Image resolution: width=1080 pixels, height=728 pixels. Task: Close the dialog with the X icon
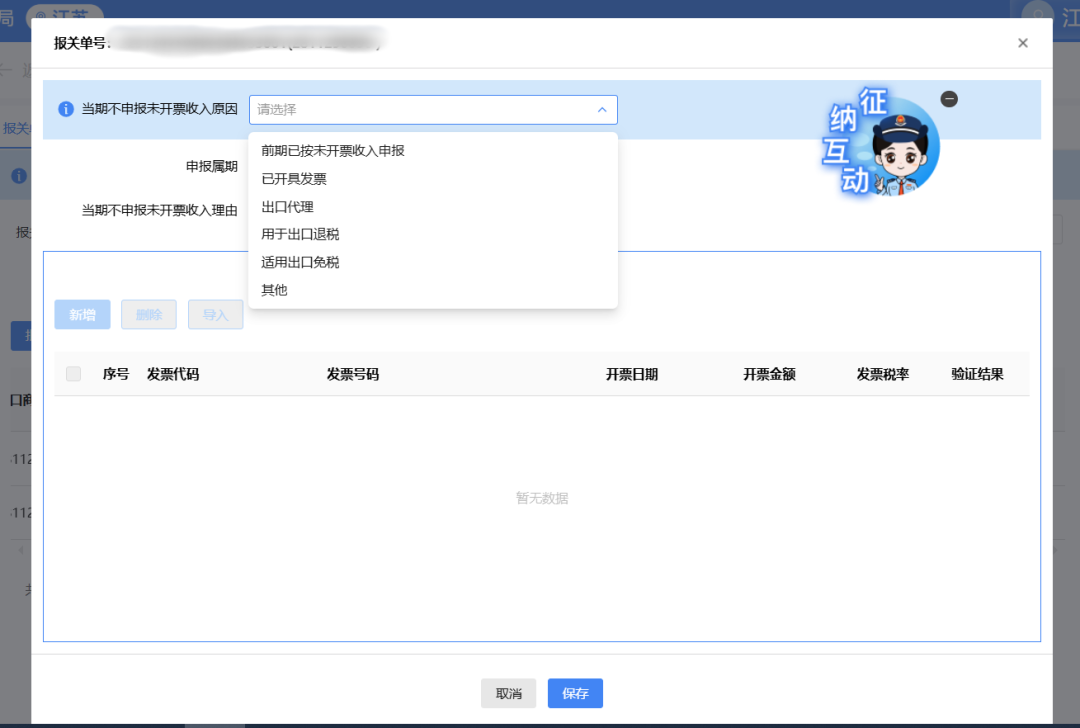click(1022, 43)
